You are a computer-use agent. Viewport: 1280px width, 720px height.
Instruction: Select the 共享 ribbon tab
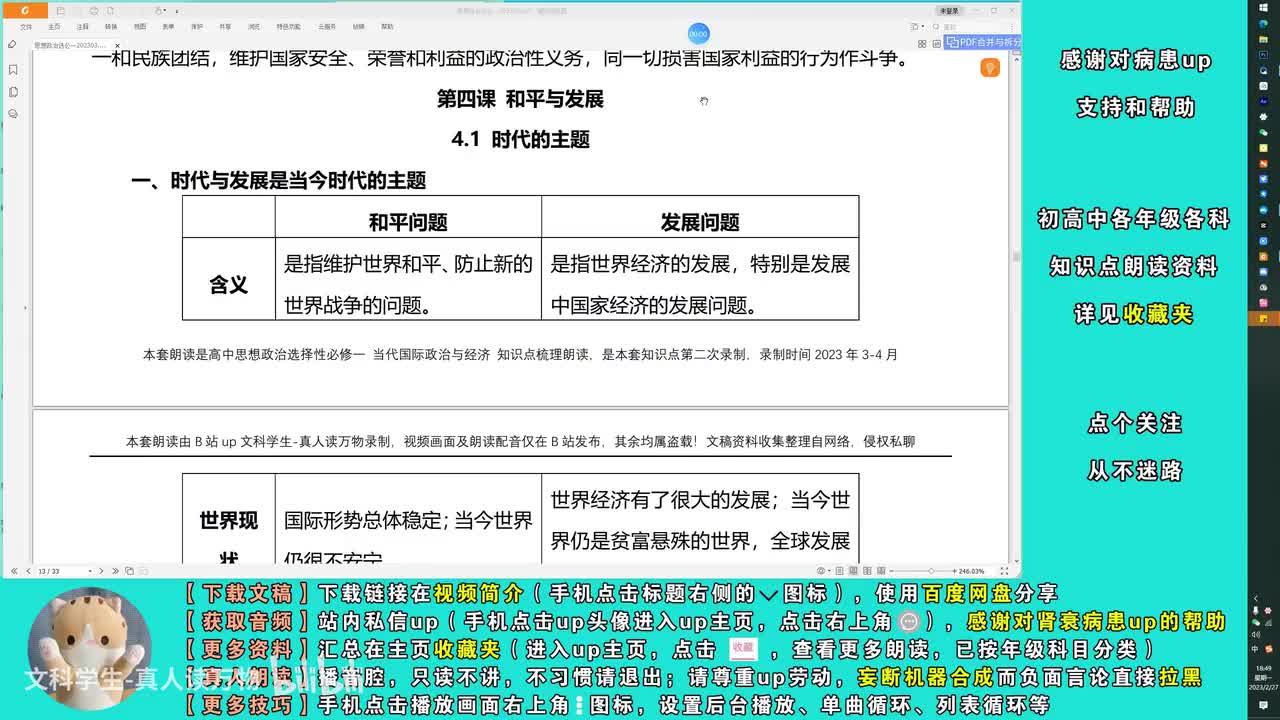coord(225,27)
